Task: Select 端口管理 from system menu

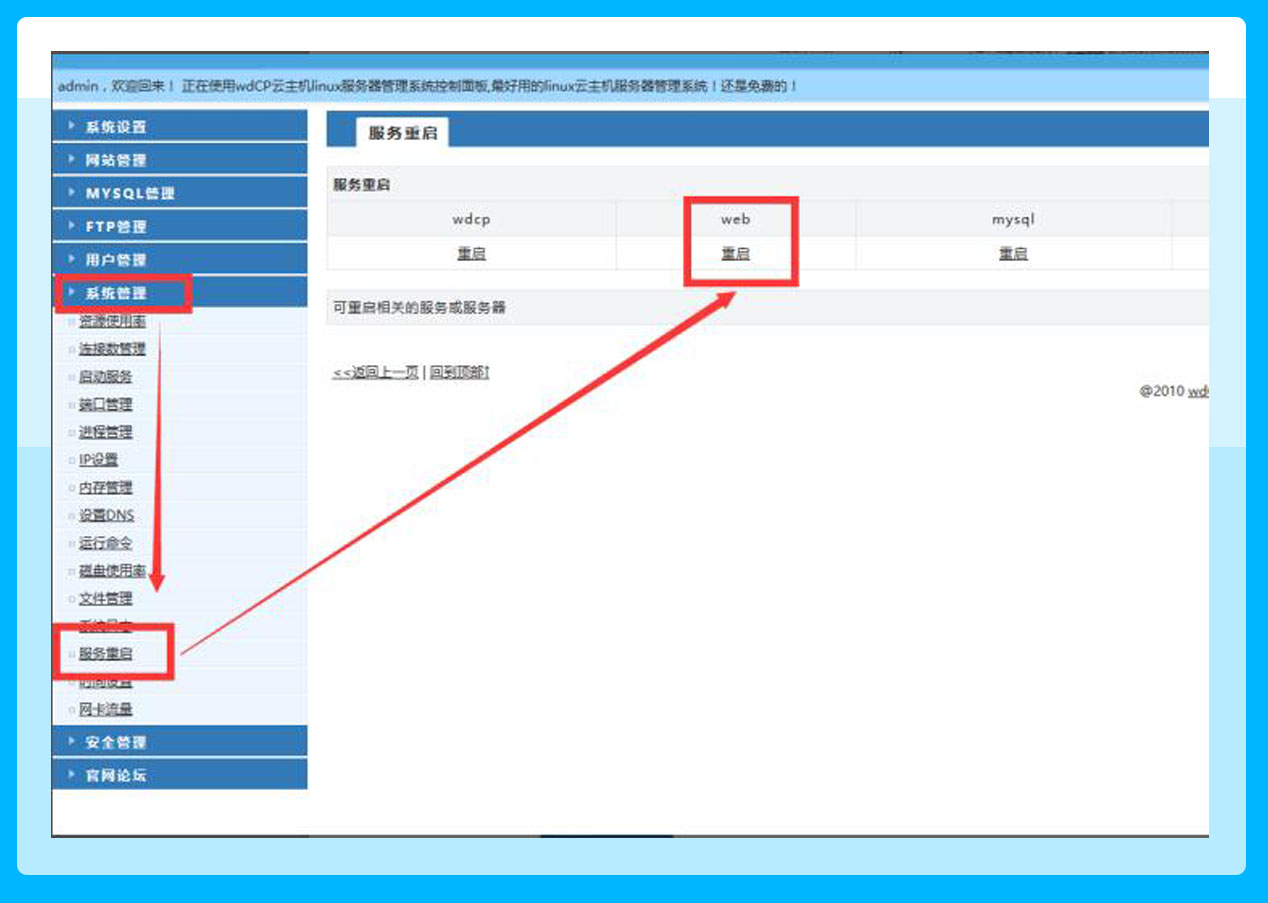Action: pos(105,405)
